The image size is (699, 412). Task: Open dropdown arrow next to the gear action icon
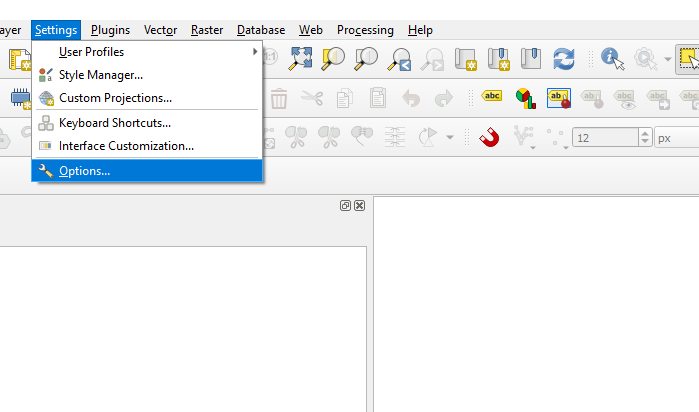pos(668,60)
